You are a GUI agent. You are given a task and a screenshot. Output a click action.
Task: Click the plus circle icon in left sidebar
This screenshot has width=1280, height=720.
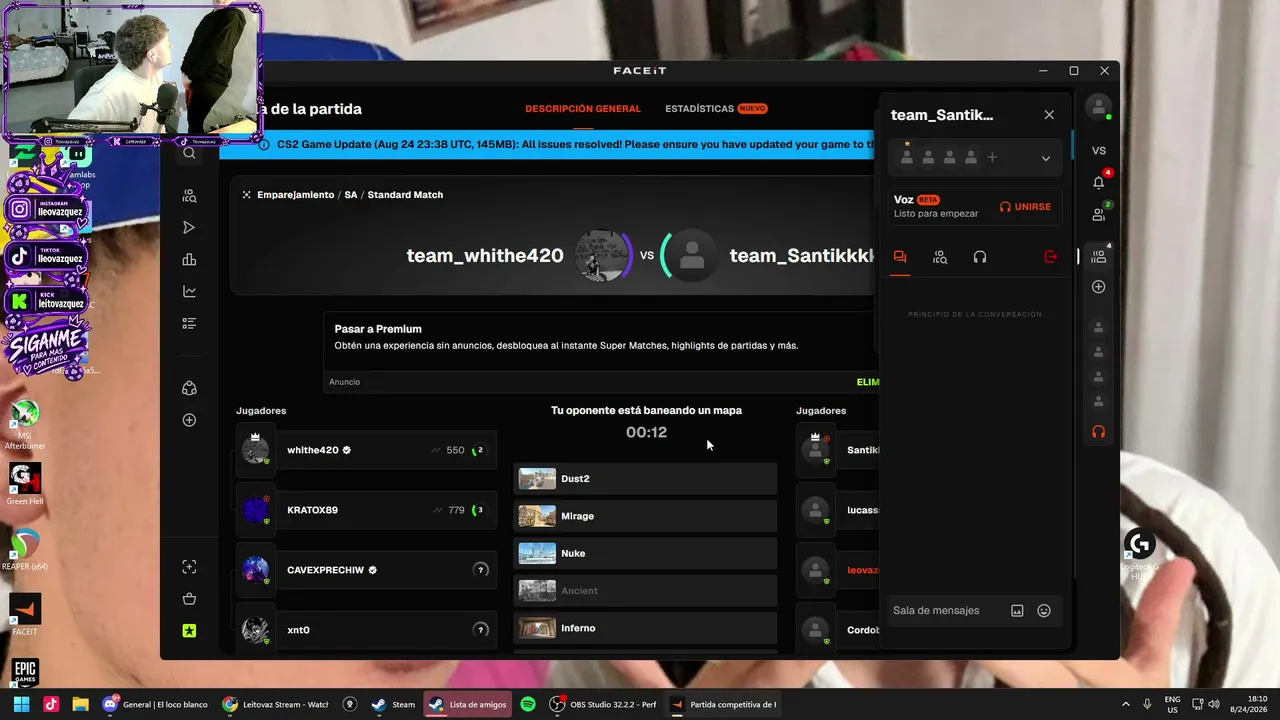click(x=189, y=420)
